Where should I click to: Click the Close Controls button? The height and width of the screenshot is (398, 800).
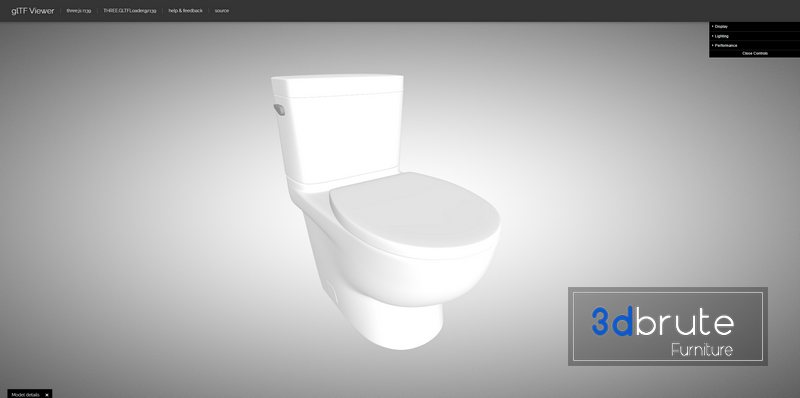click(754, 53)
